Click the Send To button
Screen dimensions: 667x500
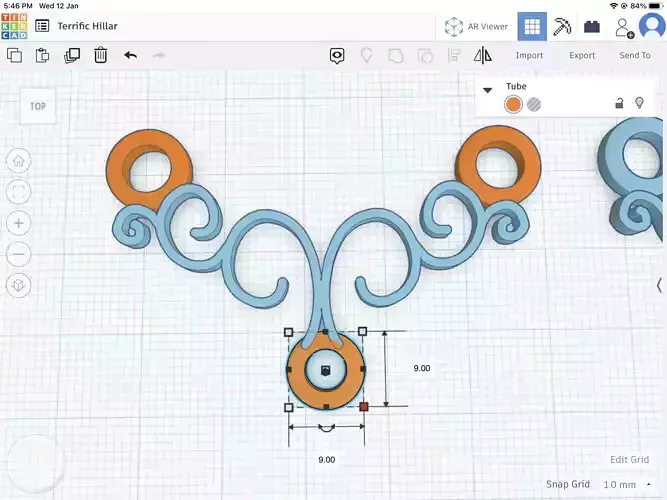(x=635, y=55)
